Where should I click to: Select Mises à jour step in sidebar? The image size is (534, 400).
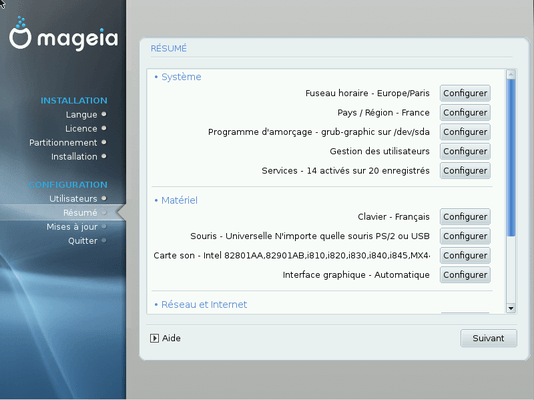point(72,227)
